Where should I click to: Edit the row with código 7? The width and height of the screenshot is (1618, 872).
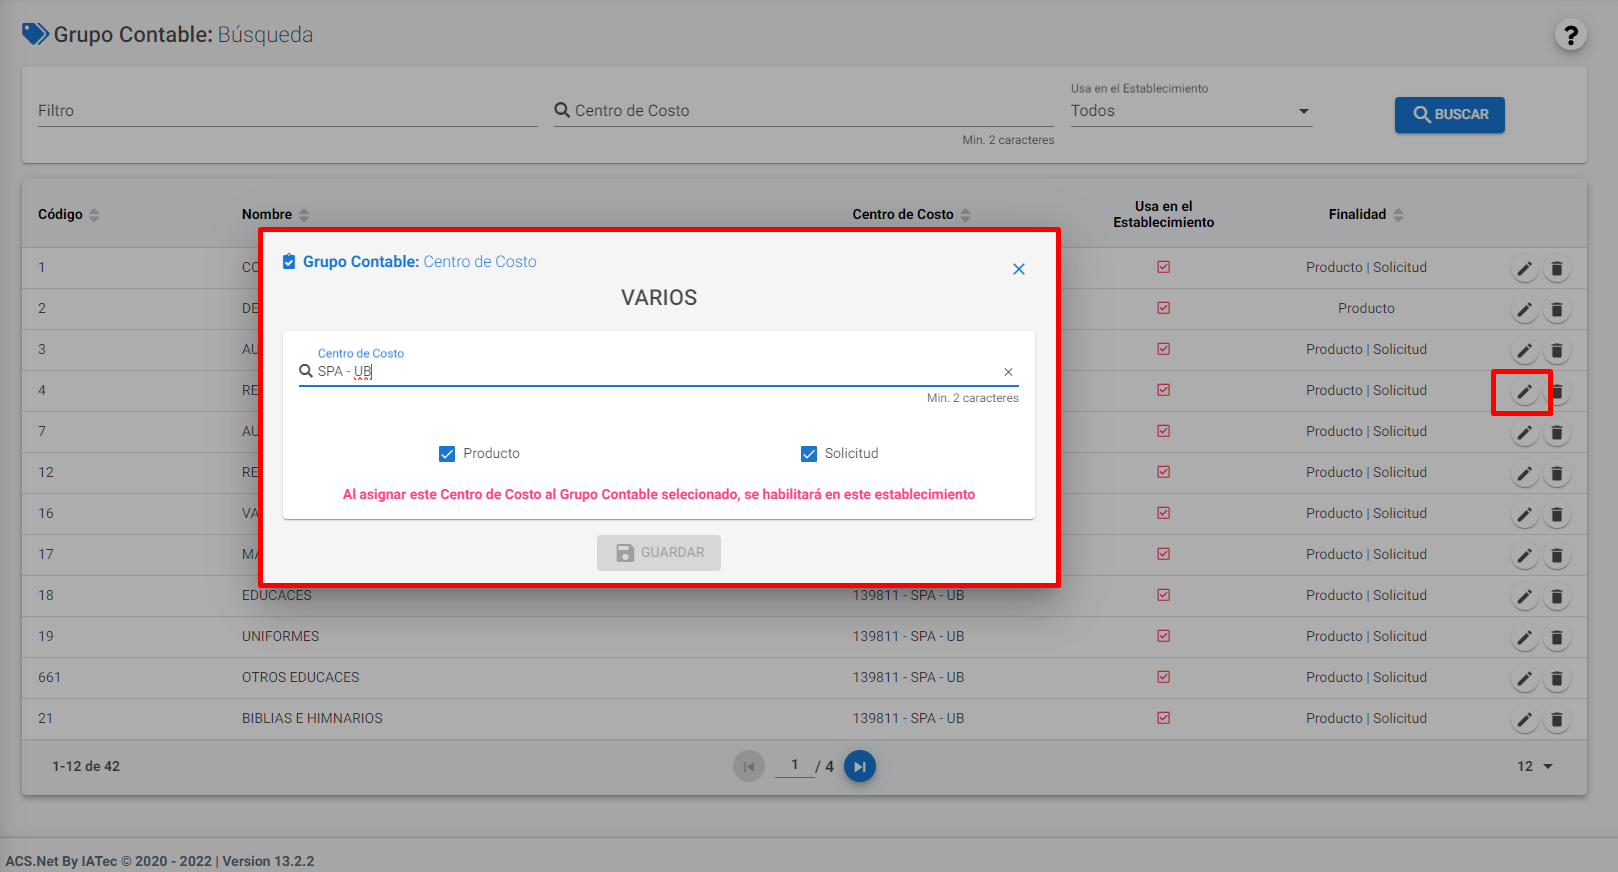tap(1524, 433)
